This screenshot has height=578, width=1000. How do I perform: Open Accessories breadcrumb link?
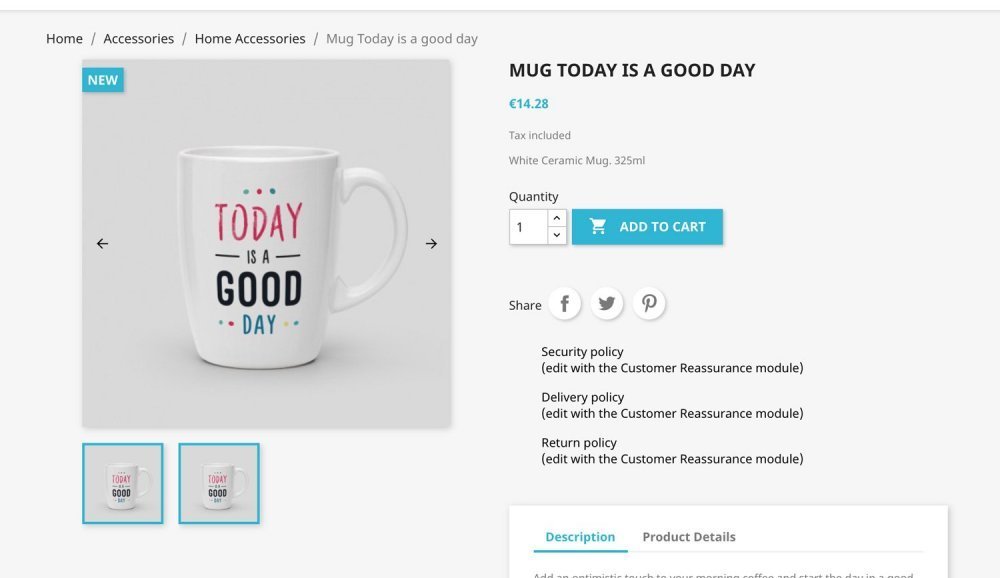coord(139,39)
